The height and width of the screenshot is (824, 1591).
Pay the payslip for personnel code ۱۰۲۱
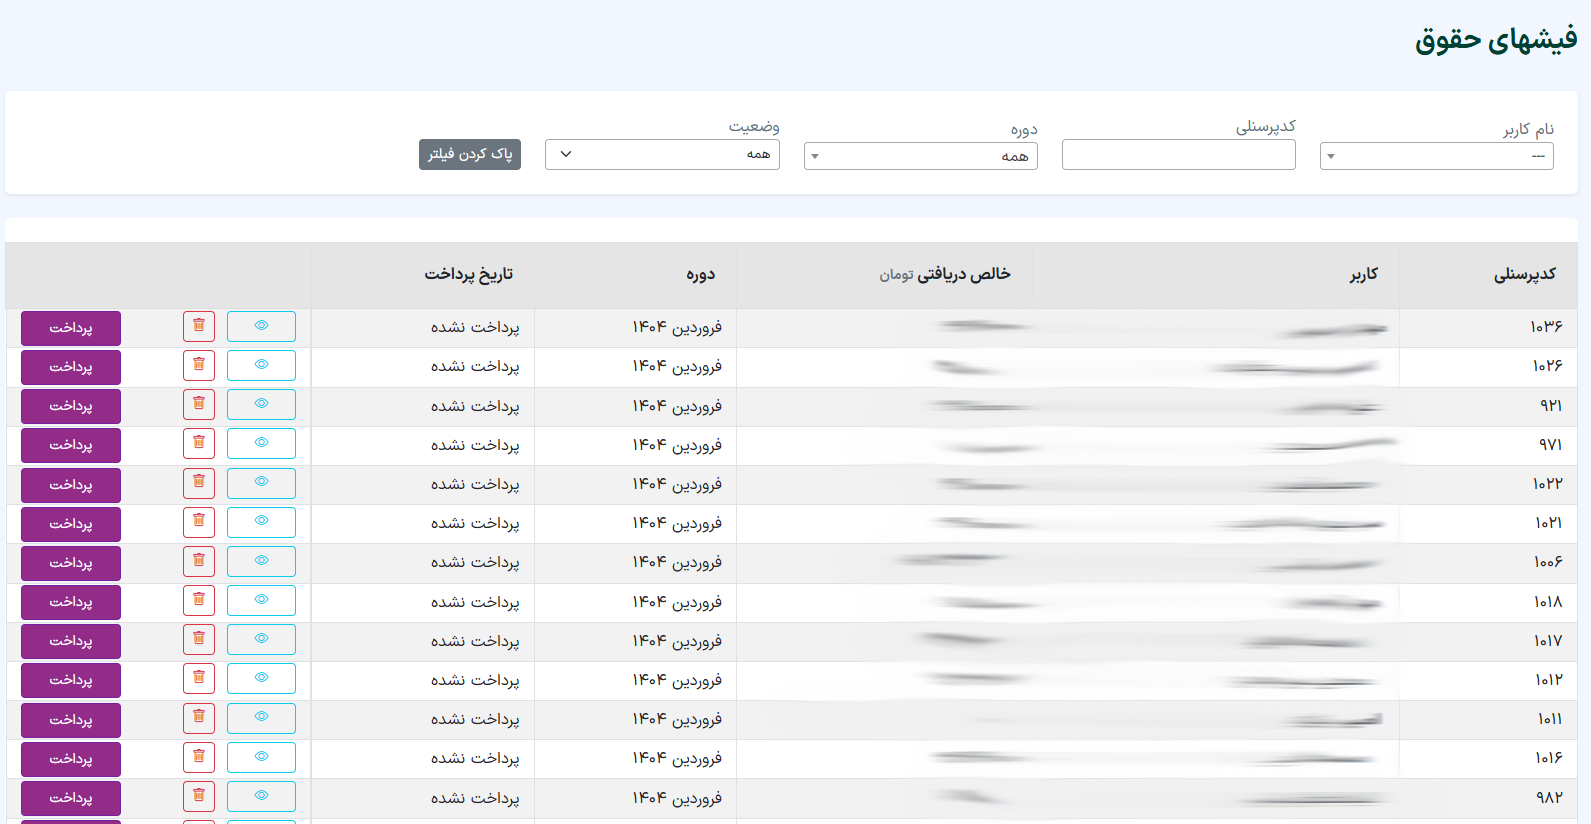pos(71,524)
